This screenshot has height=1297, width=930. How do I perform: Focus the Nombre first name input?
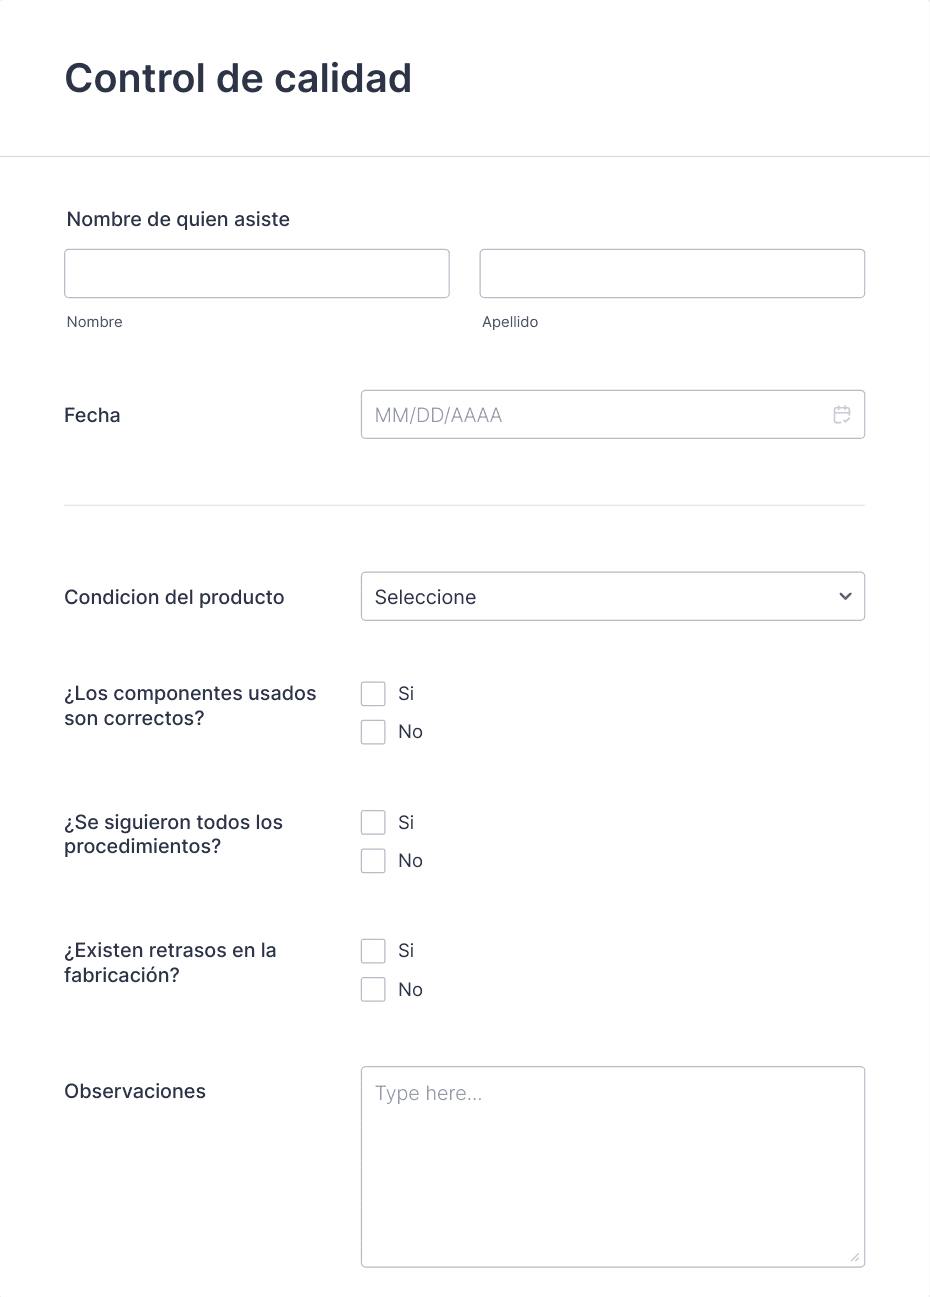point(257,273)
